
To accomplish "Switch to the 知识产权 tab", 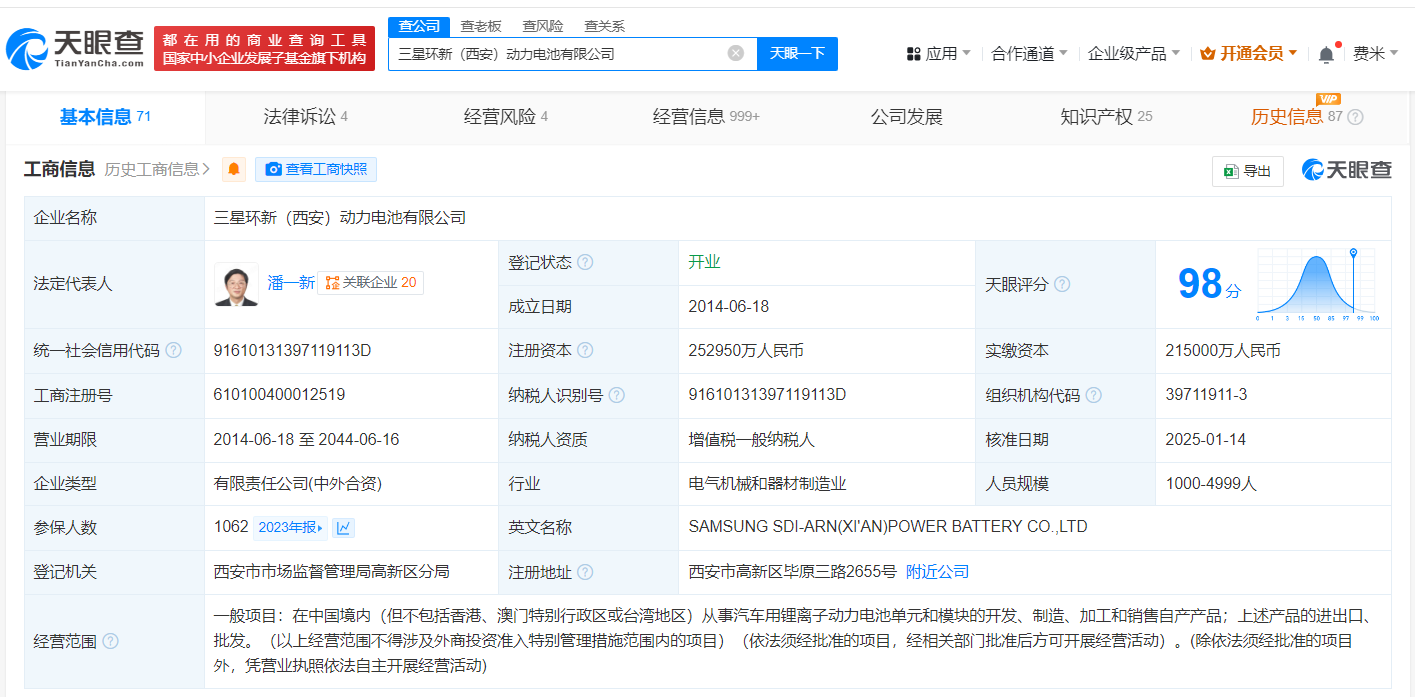I will (1105, 117).
